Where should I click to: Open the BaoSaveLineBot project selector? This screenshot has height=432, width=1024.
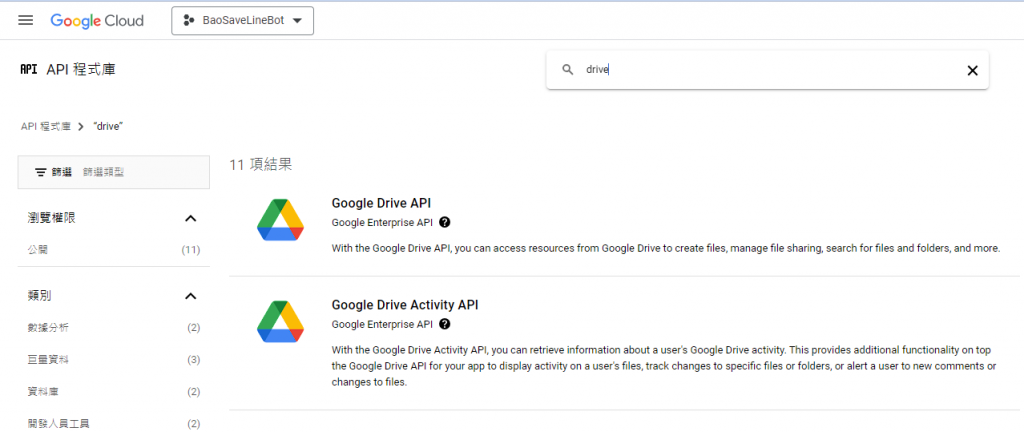point(242,21)
